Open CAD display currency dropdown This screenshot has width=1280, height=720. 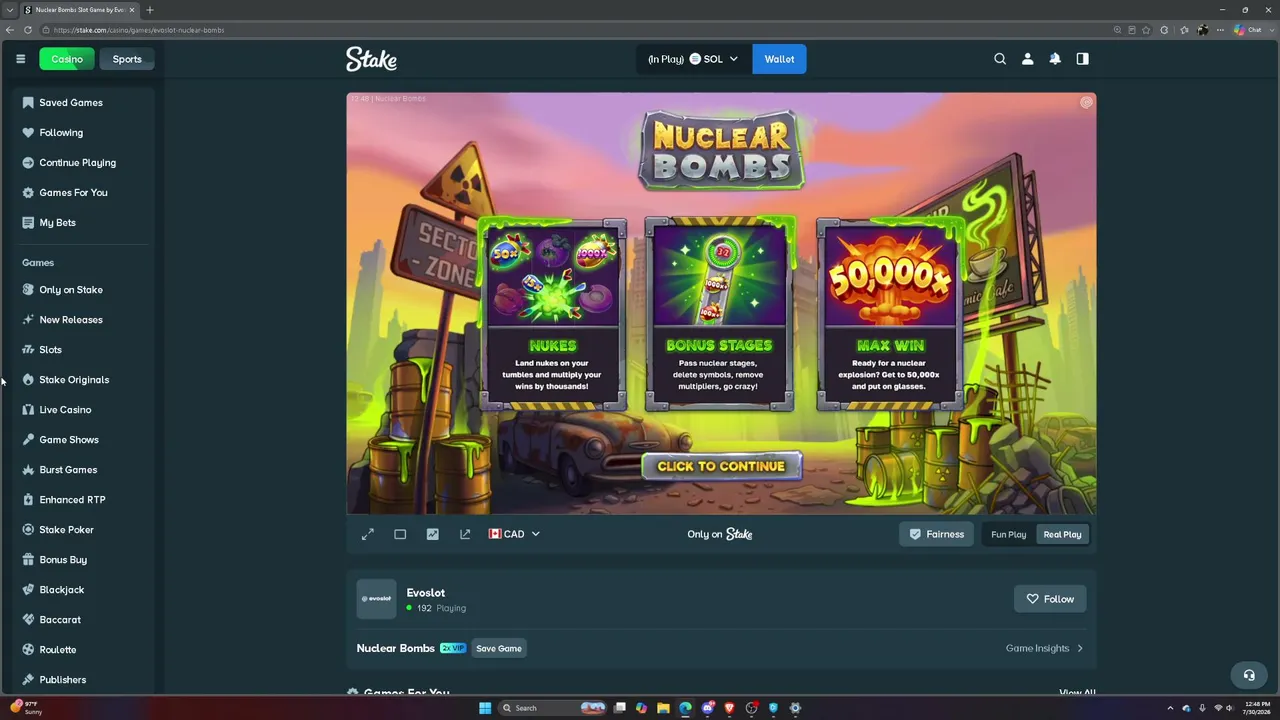514,534
